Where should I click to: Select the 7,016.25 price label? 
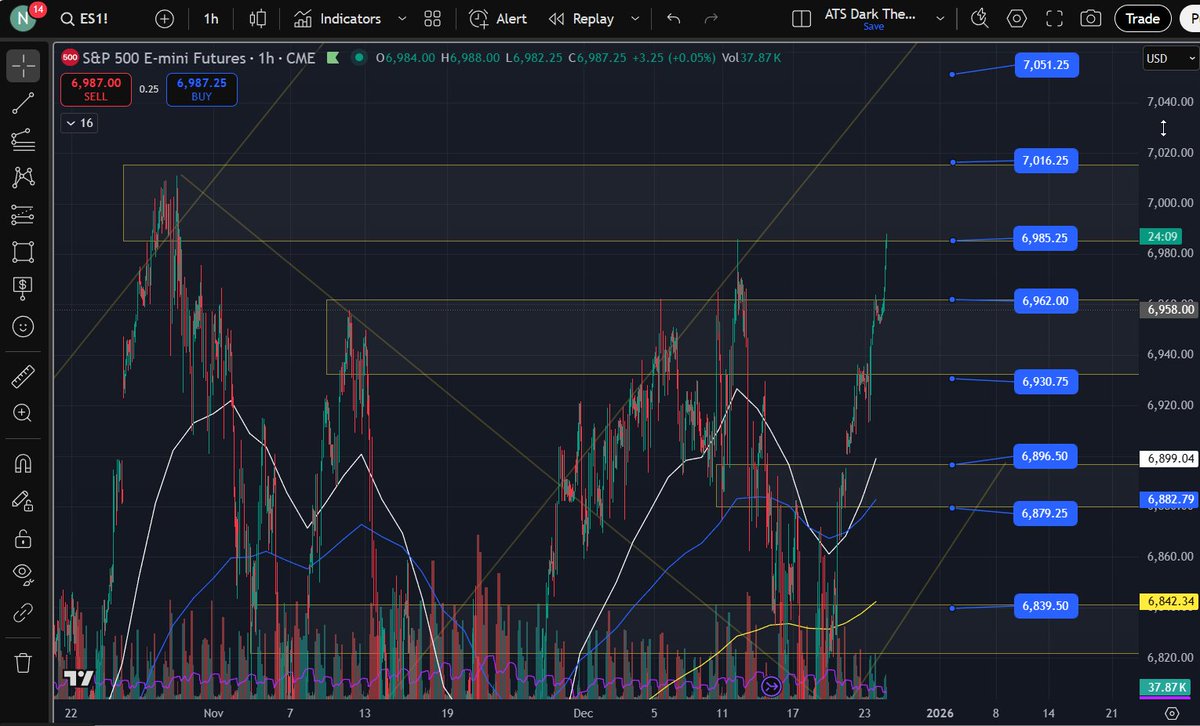click(1046, 160)
